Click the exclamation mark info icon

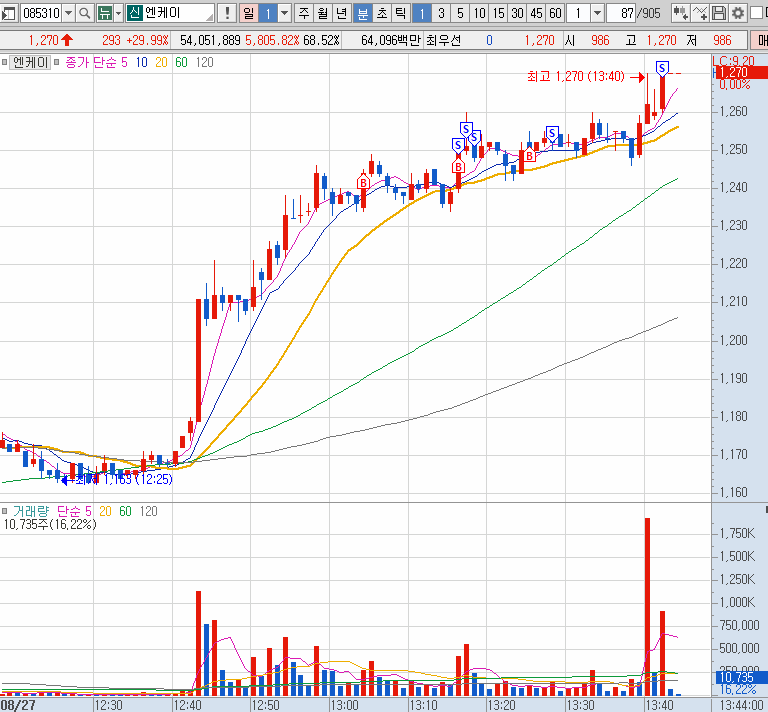pos(228,14)
